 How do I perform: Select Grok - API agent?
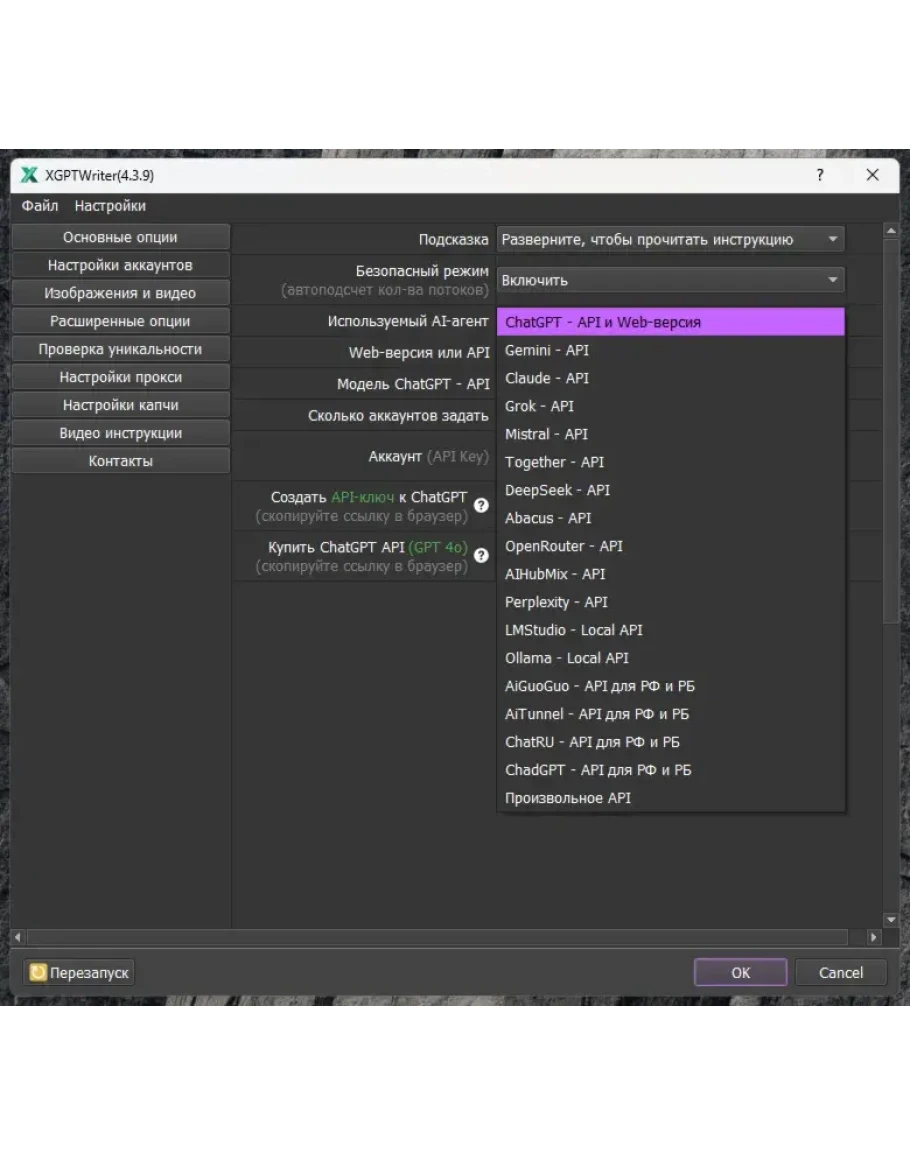click(671, 406)
